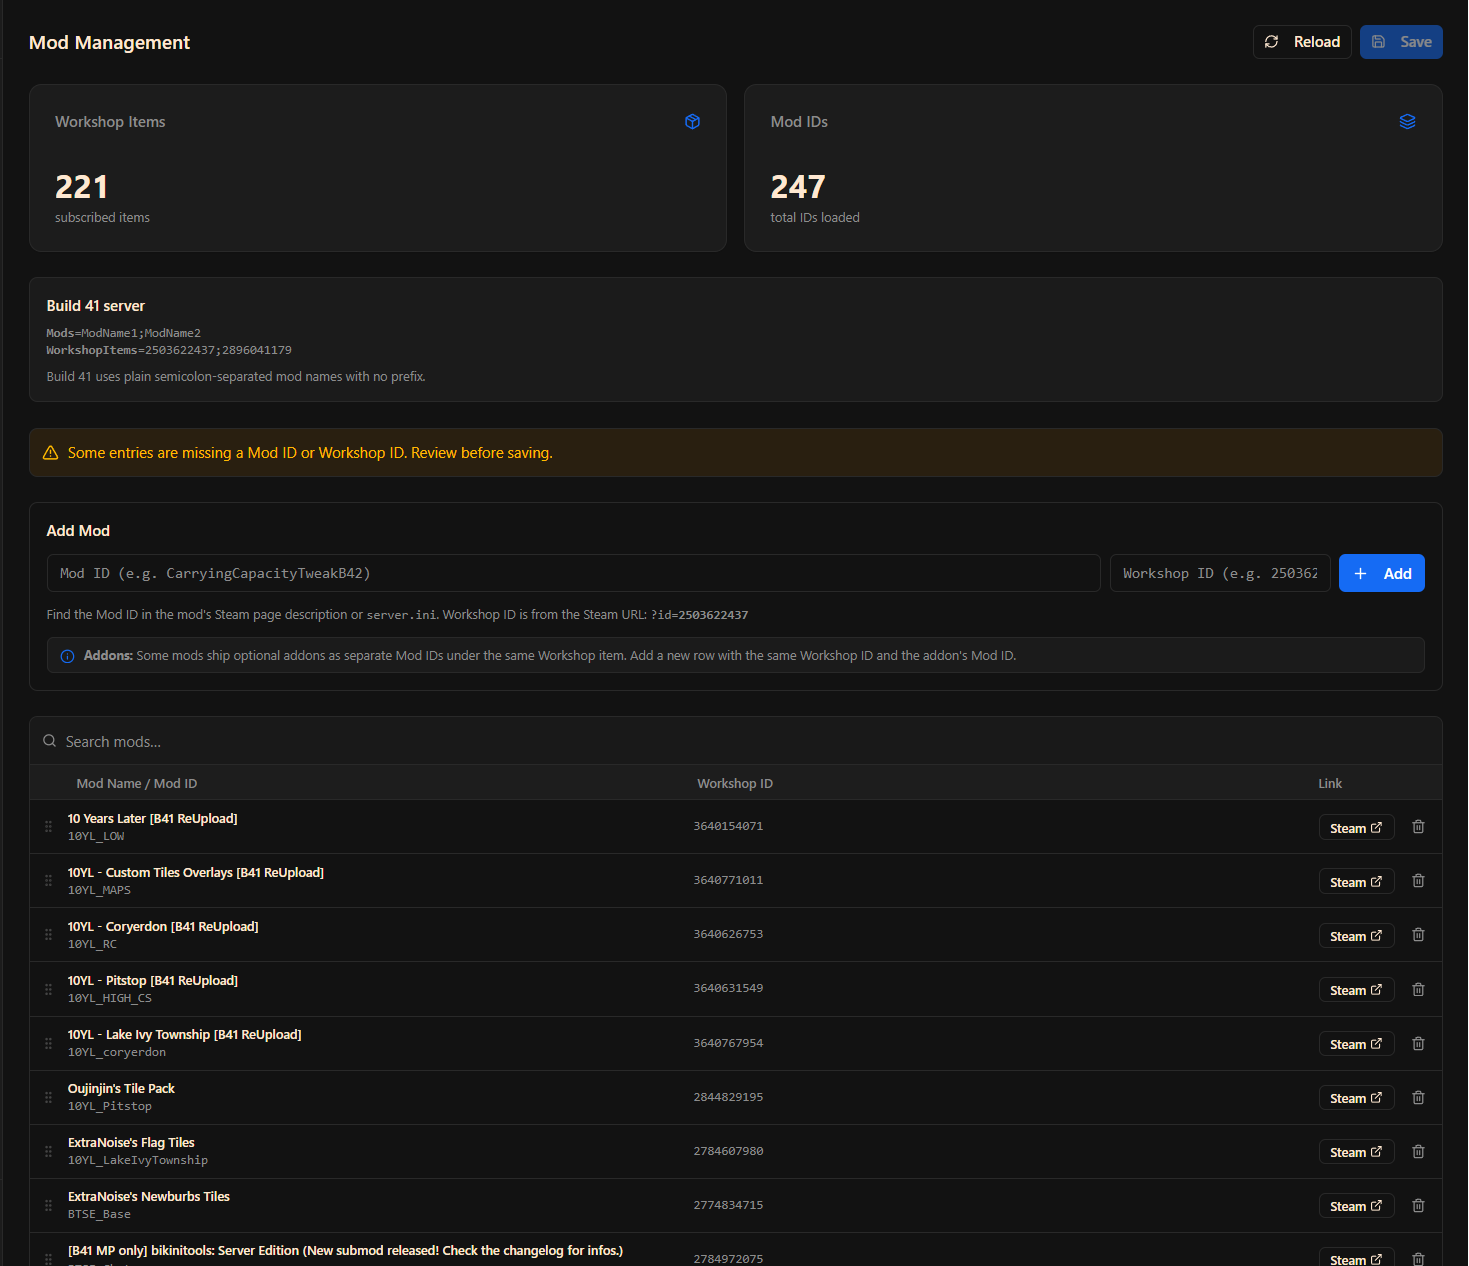Open Steam page for Oujinjin's Tile Pack

coord(1356,1098)
